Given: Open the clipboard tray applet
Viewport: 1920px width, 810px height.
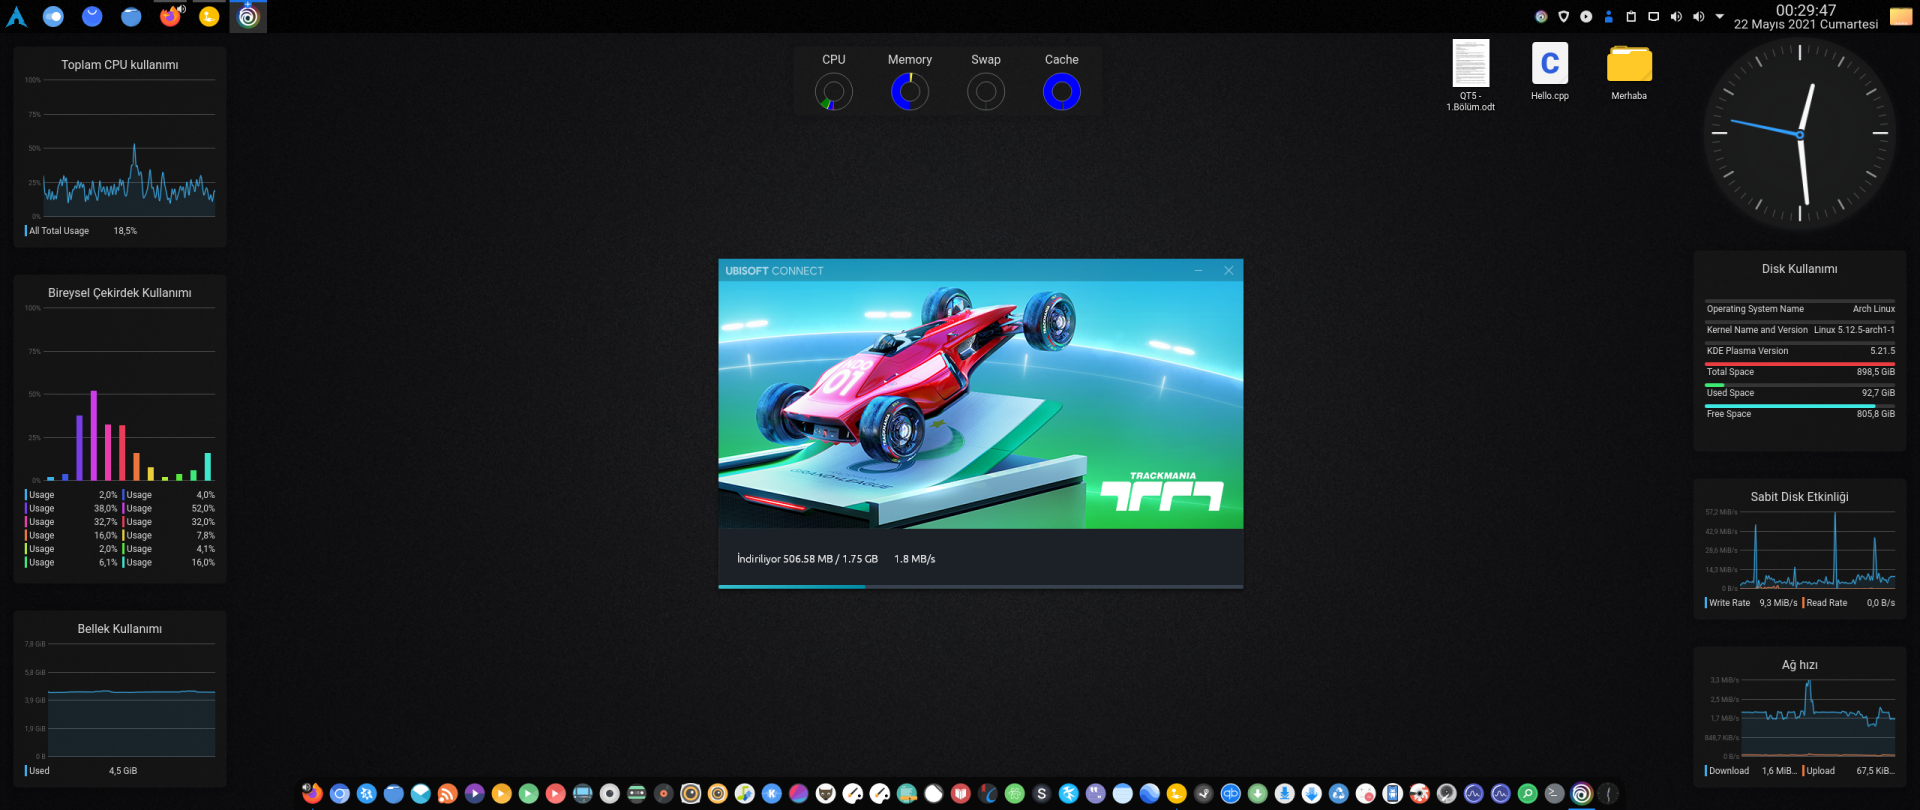Looking at the screenshot, I should pyautogui.click(x=1631, y=16).
